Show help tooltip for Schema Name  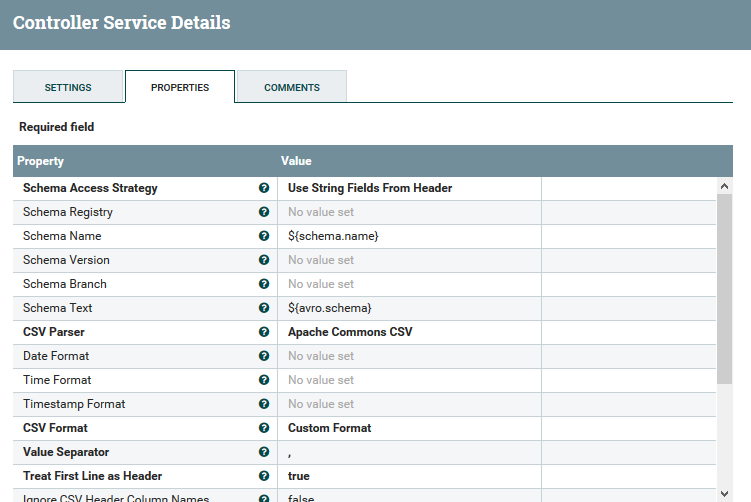coord(264,236)
